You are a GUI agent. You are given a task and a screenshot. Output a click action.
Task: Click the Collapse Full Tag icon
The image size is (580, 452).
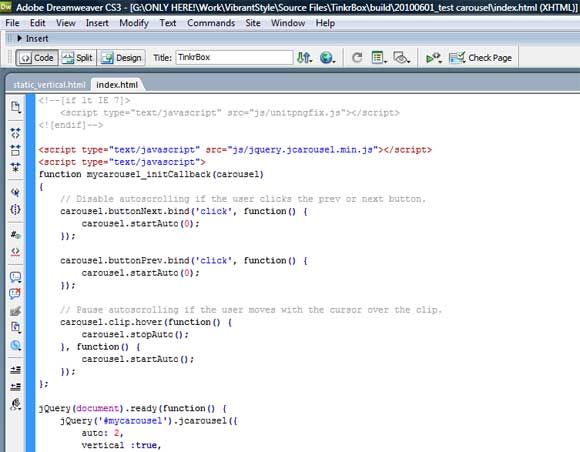pos(15,133)
